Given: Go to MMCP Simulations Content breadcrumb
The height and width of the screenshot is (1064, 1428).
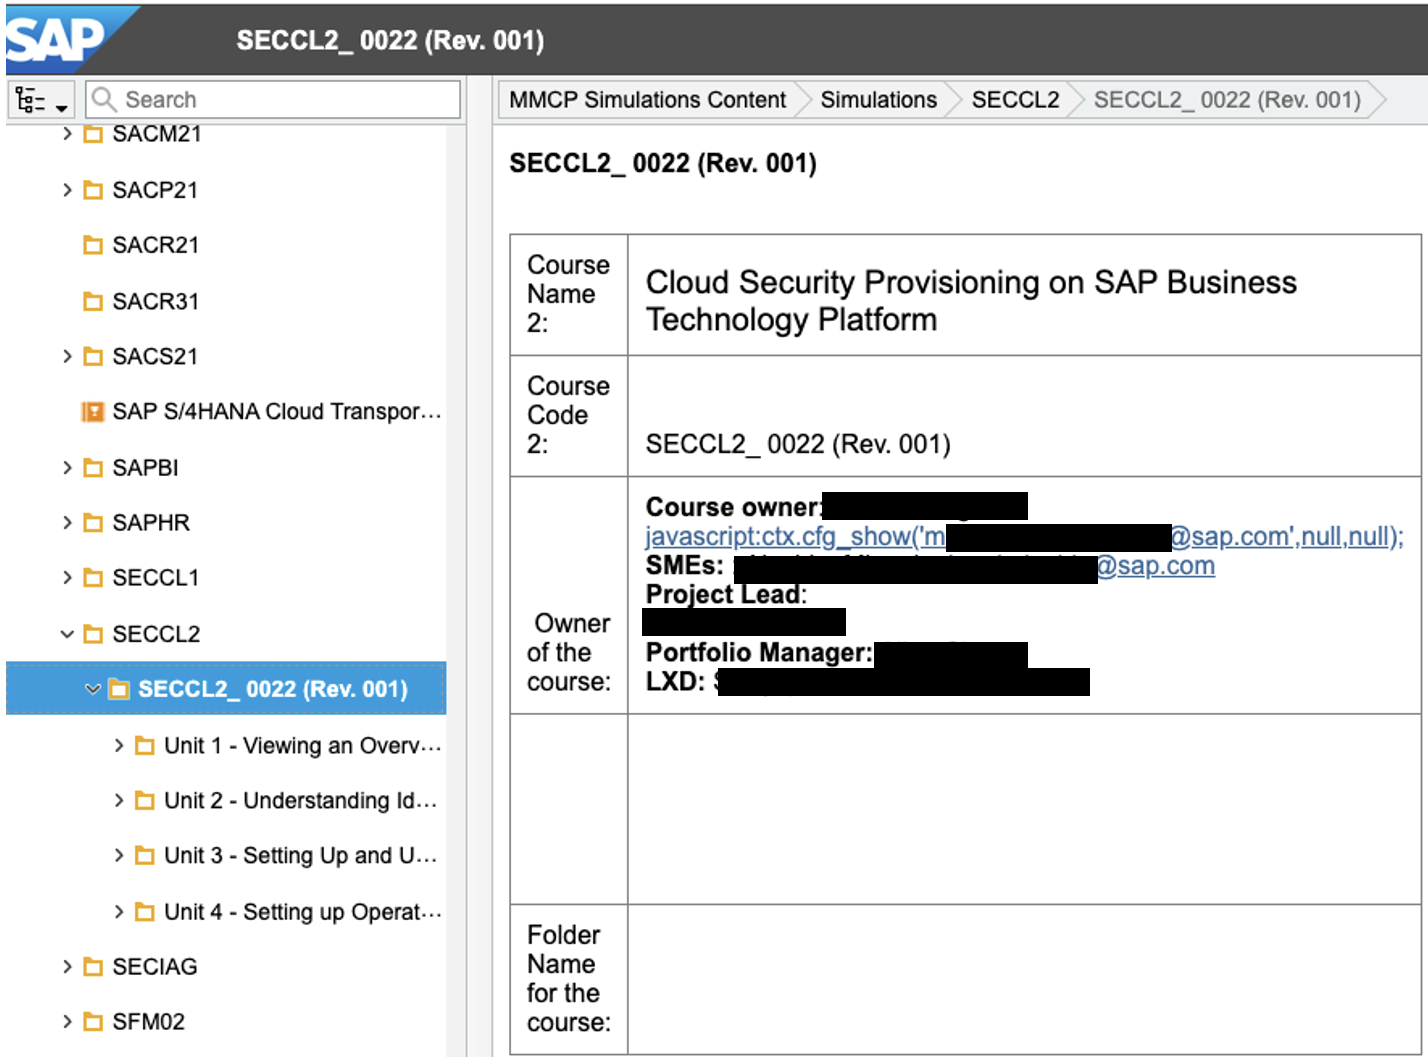Looking at the screenshot, I should [647, 100].
